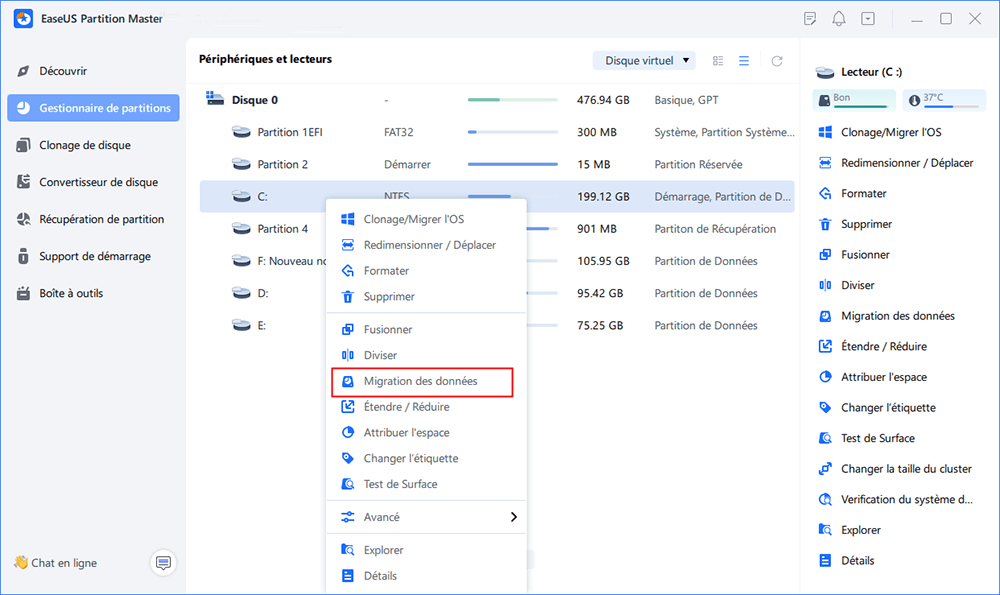Click Redimensionner / Déplacer in right panel
The image size is (1000, 595).
click(x=907, y=163)
